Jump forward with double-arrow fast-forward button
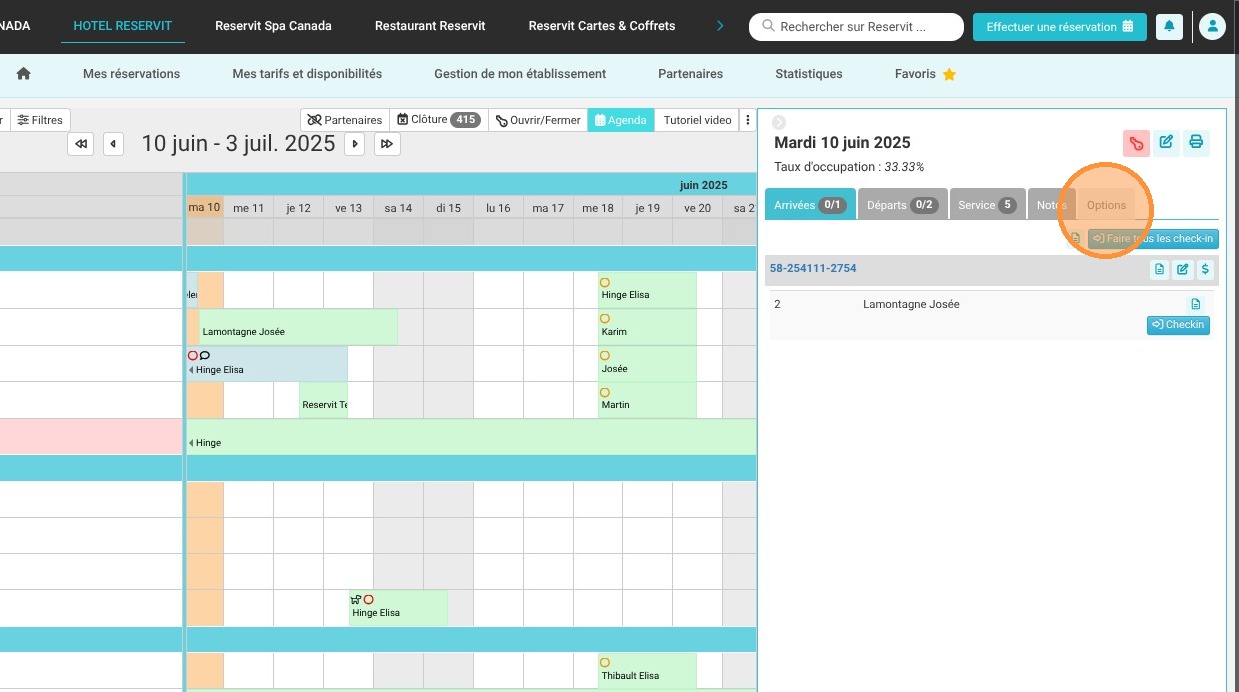The height and width of the screenshot is (692, 1239). (x=387, y=144)
